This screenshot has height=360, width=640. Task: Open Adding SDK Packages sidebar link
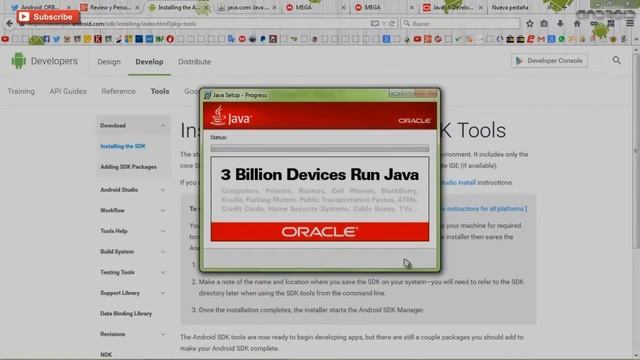pyautogui.click(x=129, y=167)
